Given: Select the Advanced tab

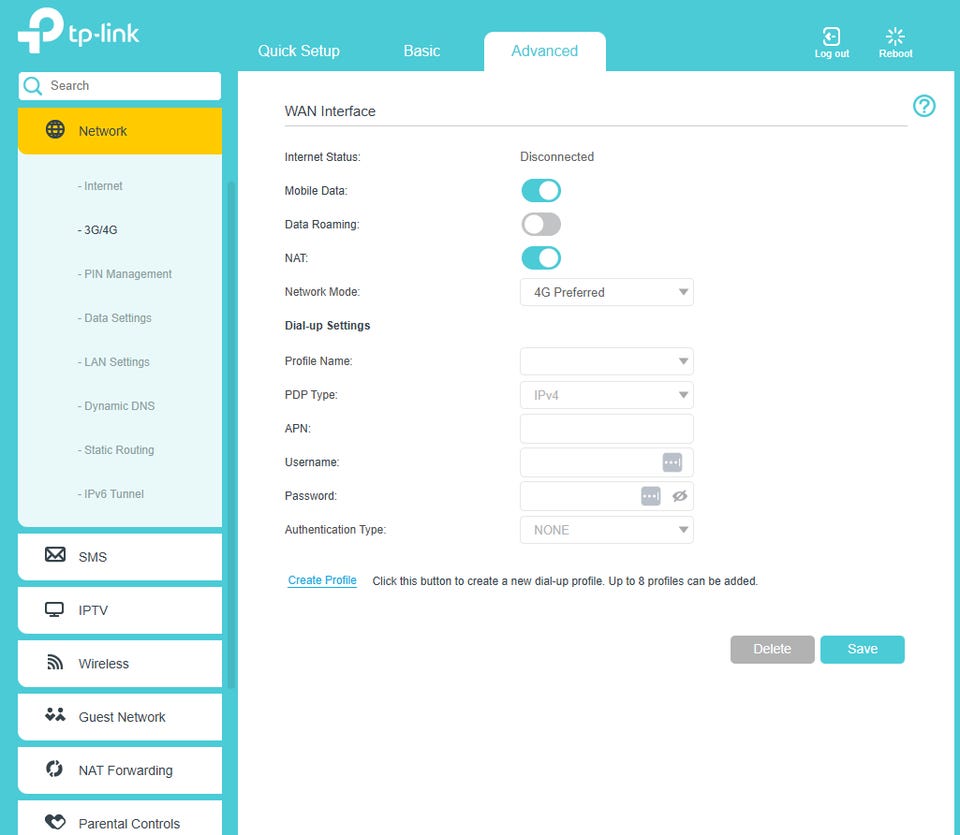Looking at the screenshot, I should click(x=544, y=51).
